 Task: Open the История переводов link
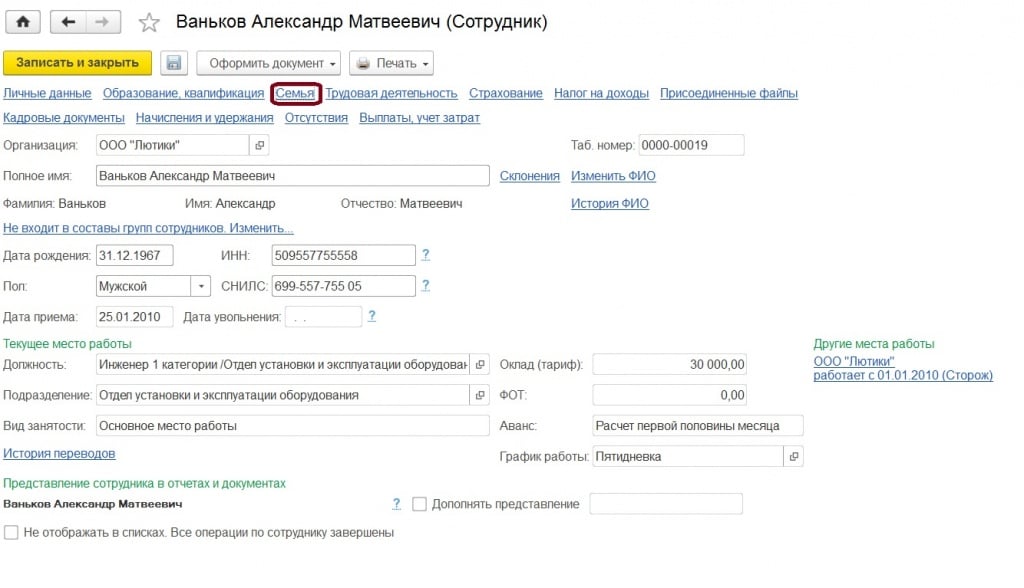(x=59, y=453)
